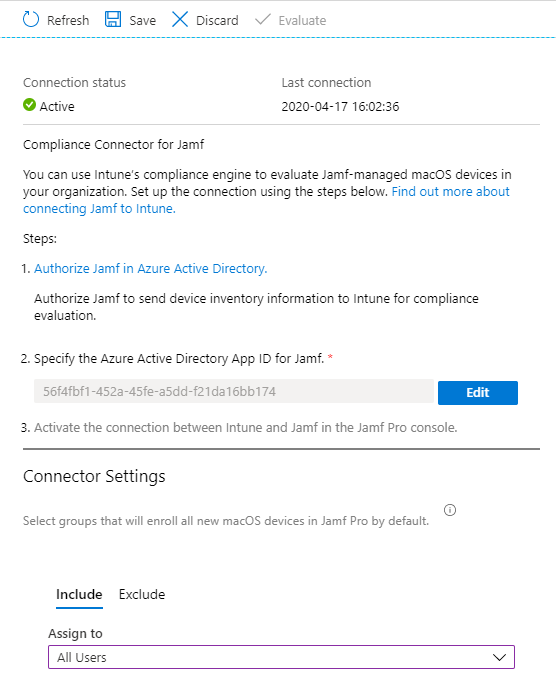This screenshot has height=696, width=556.
Task: Open the All Users assignment dropdown
Action: pyautogui.click(x=281, y=657)
